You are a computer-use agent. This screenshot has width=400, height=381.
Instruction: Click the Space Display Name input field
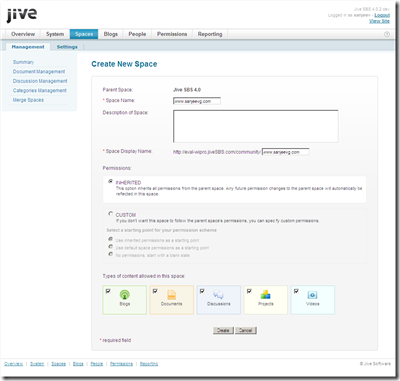[x=286, y=152]
